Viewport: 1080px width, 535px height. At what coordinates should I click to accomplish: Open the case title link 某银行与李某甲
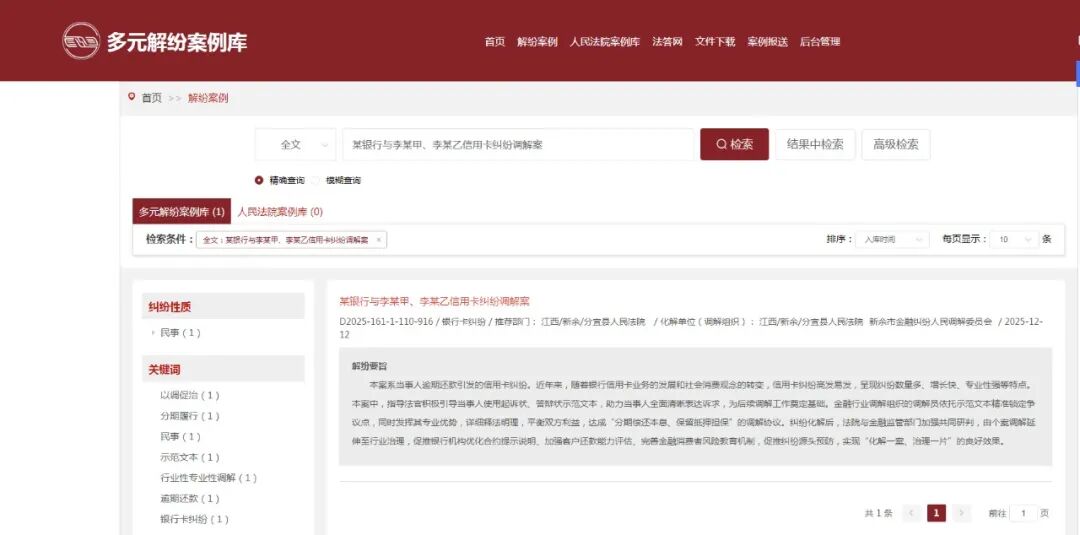[x=434, y=301]
